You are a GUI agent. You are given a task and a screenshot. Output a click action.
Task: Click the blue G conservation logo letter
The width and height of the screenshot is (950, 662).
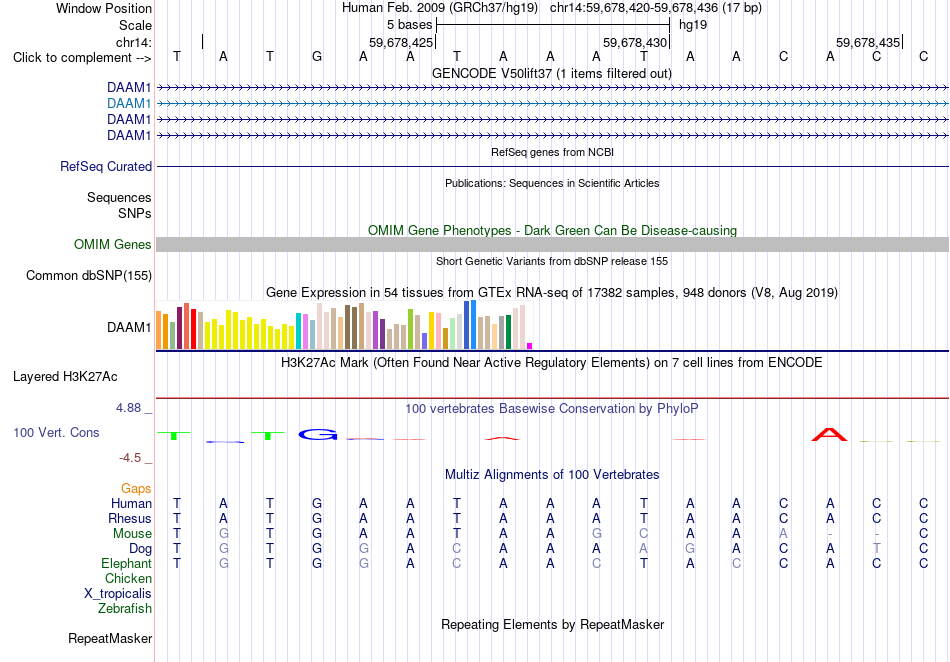coord(317,434)
